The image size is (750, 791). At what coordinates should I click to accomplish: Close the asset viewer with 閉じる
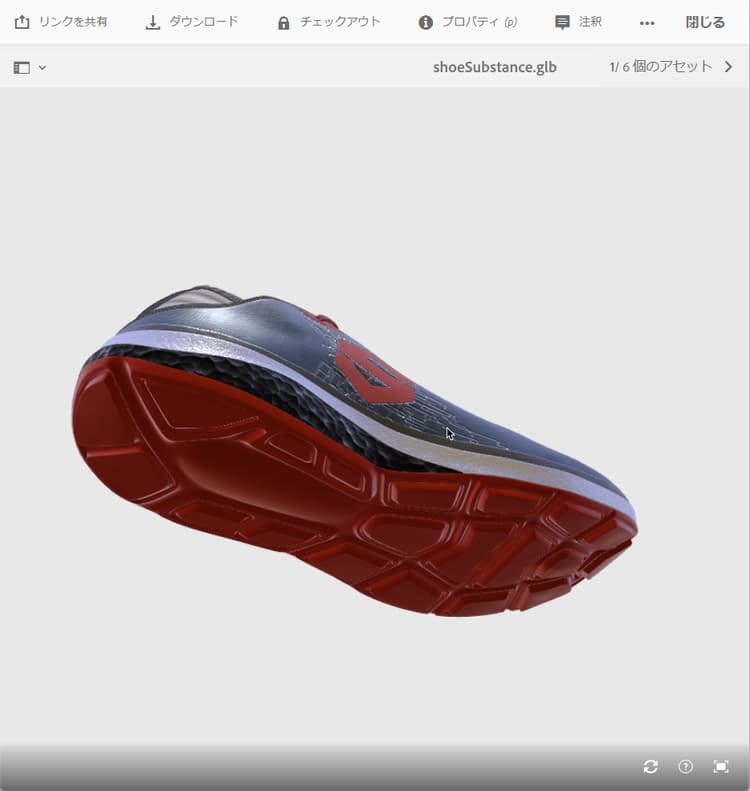click(x=705, y=22)
